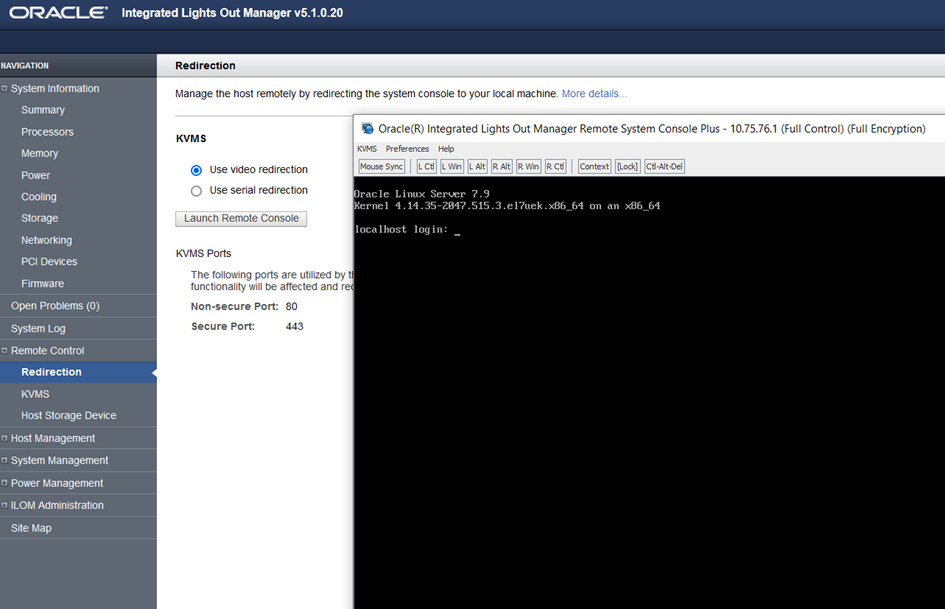The width and height of the screenshot is (945, 609).
Task: Open the Preferences menu
Action: coord(407,149)
